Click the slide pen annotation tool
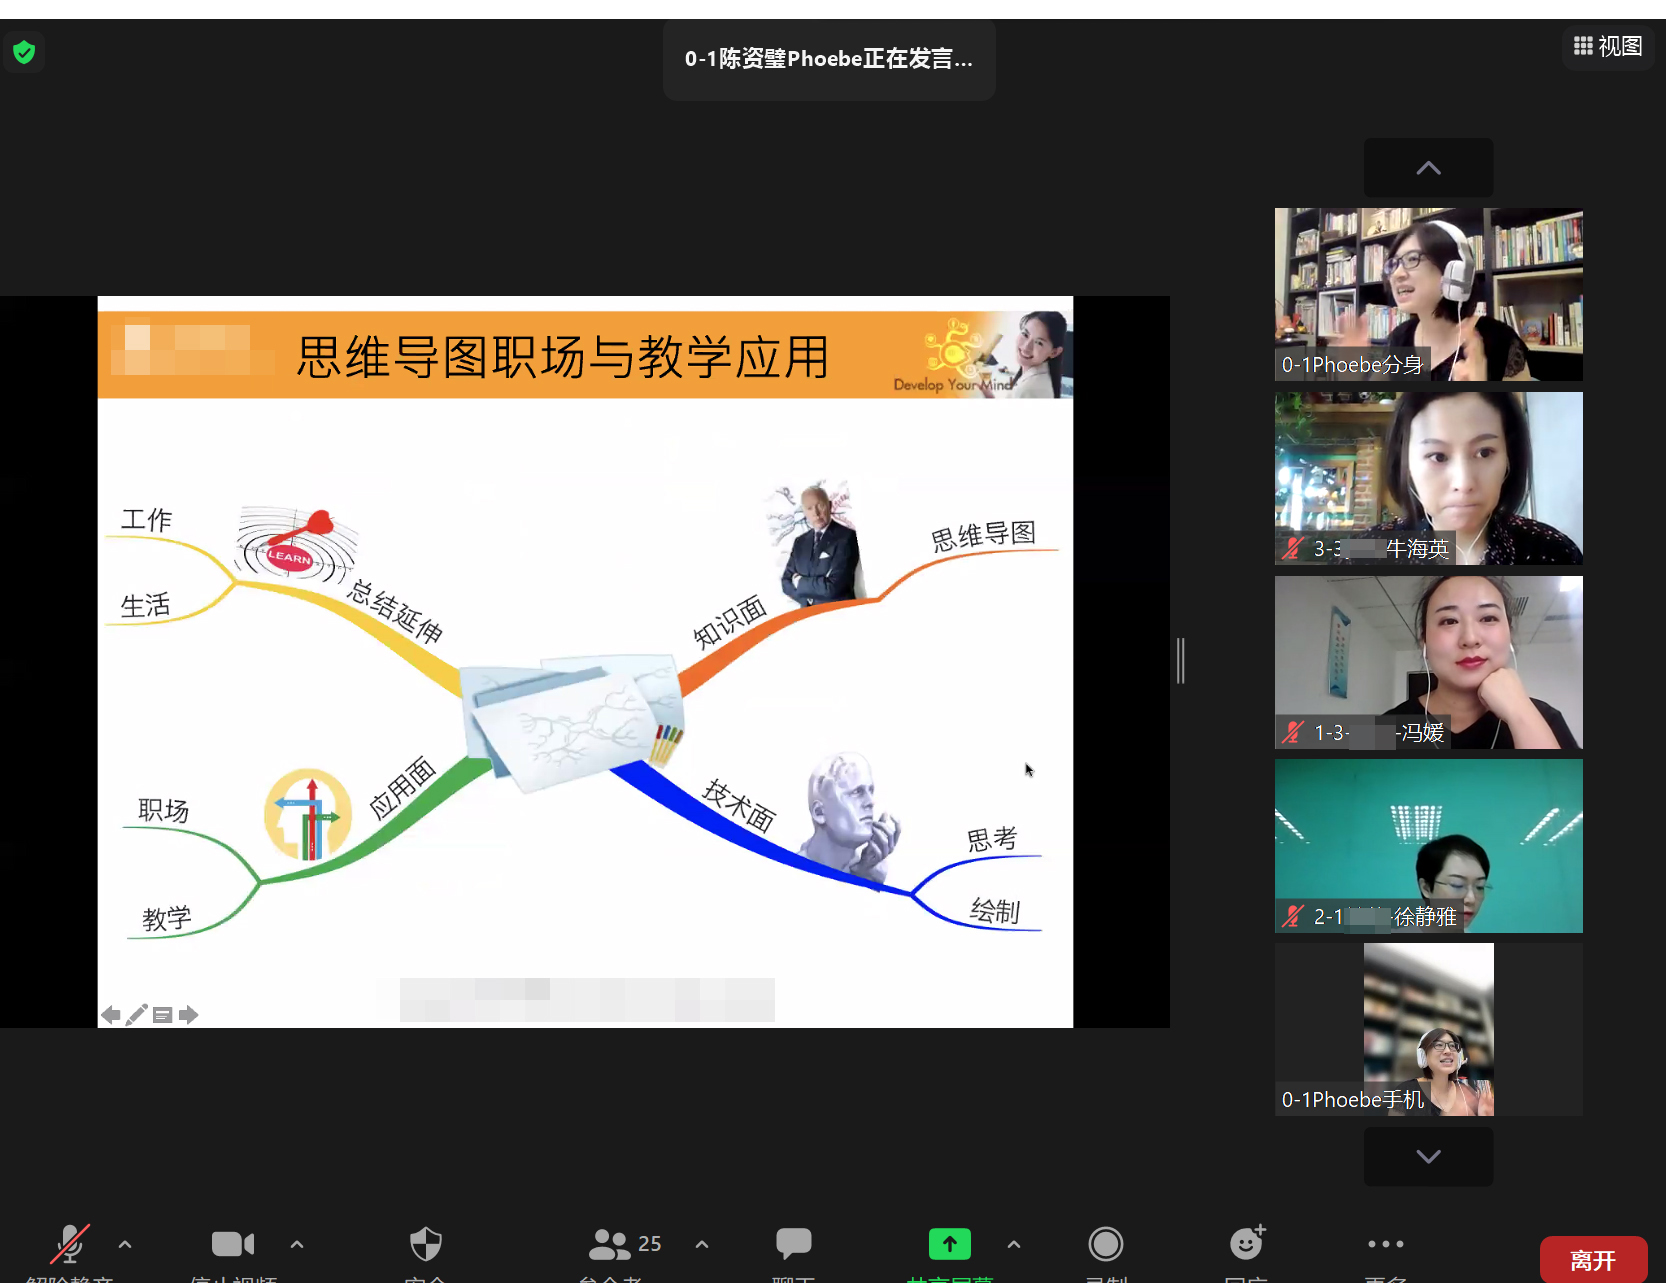The image size is (1666, 1283). [137, 1014]
